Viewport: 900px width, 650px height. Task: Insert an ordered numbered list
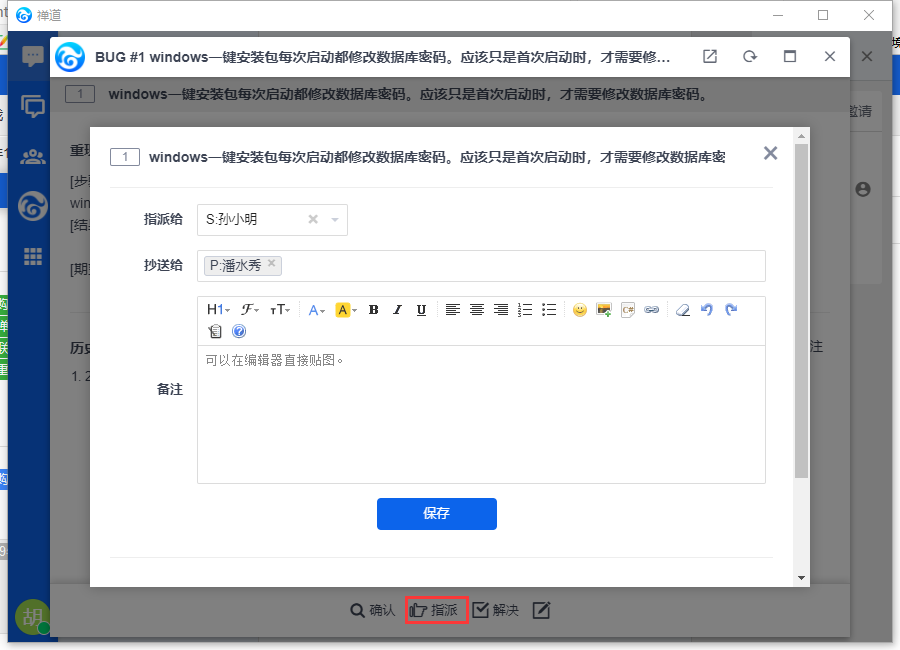(x=525, y=310)
